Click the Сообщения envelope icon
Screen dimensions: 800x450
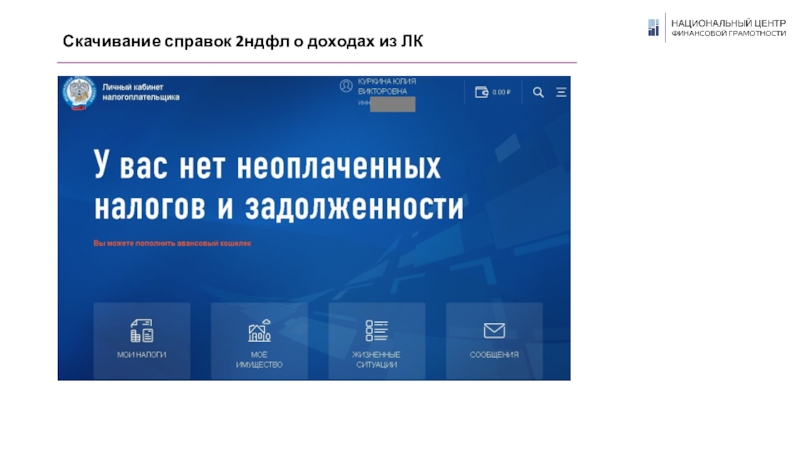(x=494, y=330)
